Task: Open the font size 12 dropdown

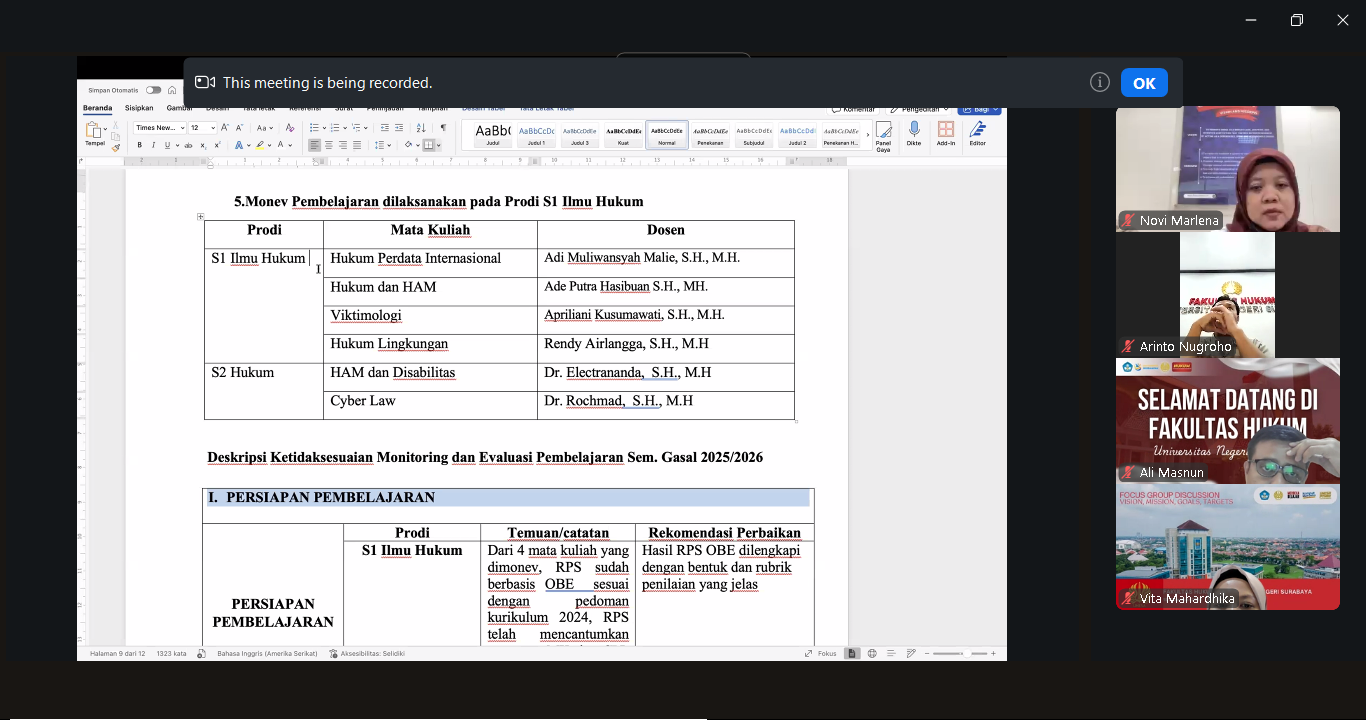Action: pos(202,128)
